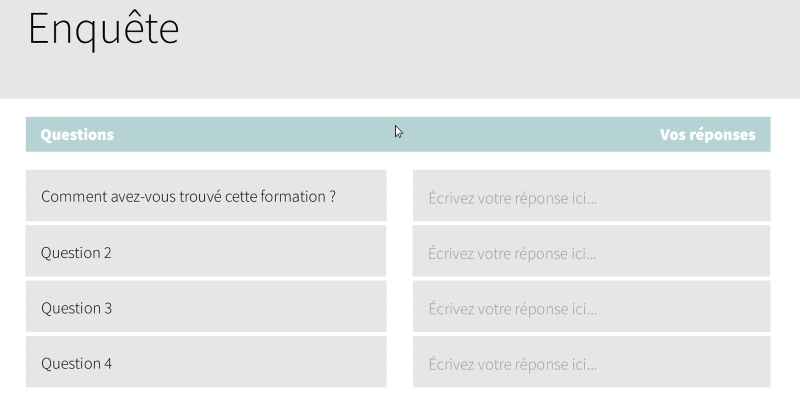Click the question mark ending the first question
800x400 pixels.
(x=333, y=196)
